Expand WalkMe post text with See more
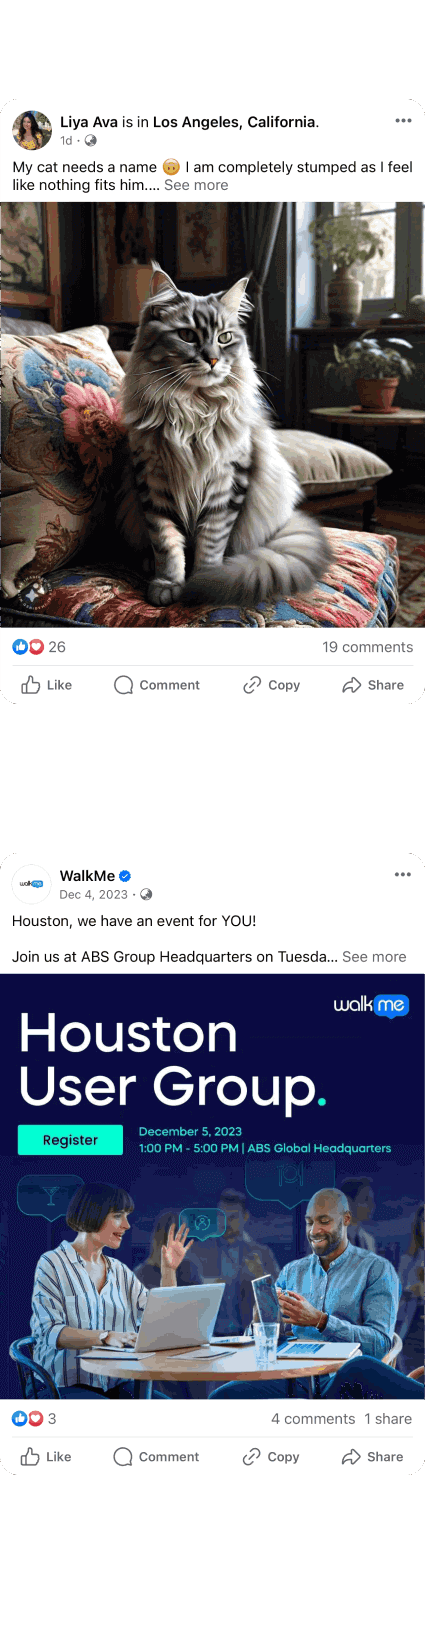Screen dimensions: 425x1650 click(374, 957)
